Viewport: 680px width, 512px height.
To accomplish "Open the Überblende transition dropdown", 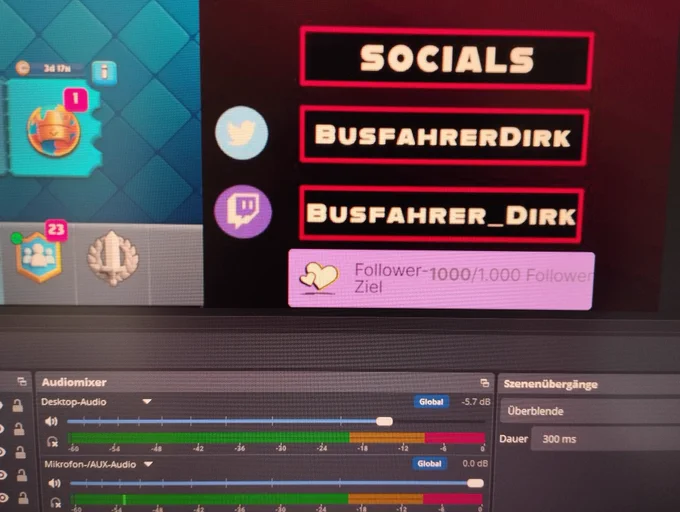I will tap(590, 411).
